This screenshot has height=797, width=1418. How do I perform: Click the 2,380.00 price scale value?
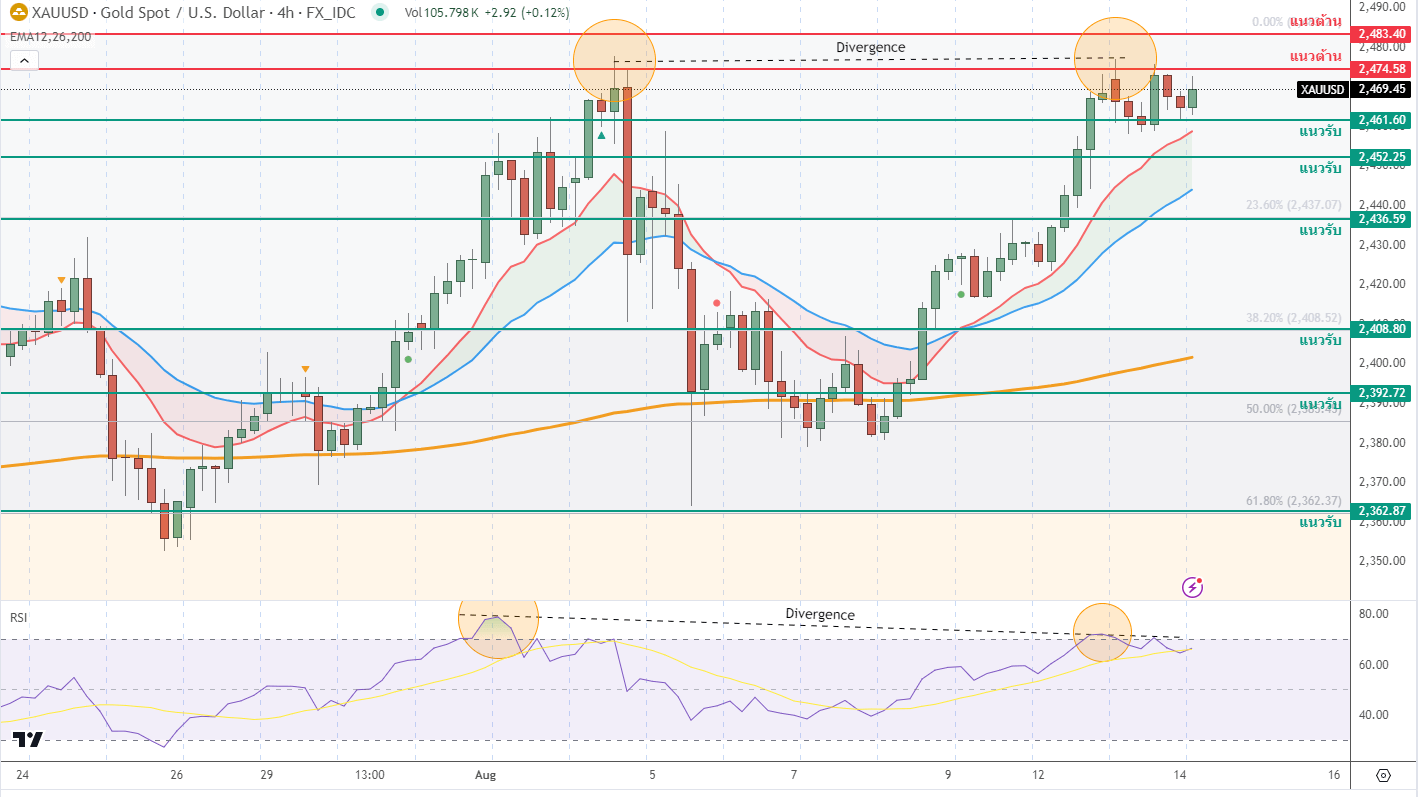click(x=1380, y=442)
